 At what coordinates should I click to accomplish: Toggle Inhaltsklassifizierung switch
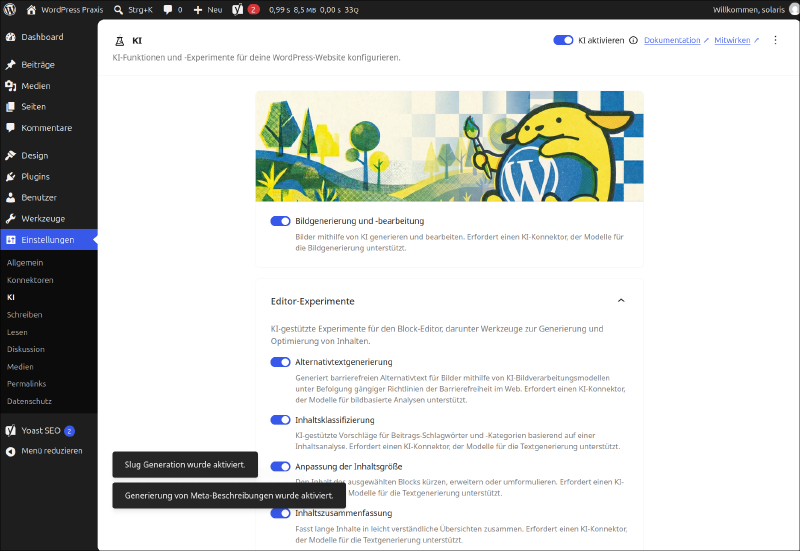[280, 420]
